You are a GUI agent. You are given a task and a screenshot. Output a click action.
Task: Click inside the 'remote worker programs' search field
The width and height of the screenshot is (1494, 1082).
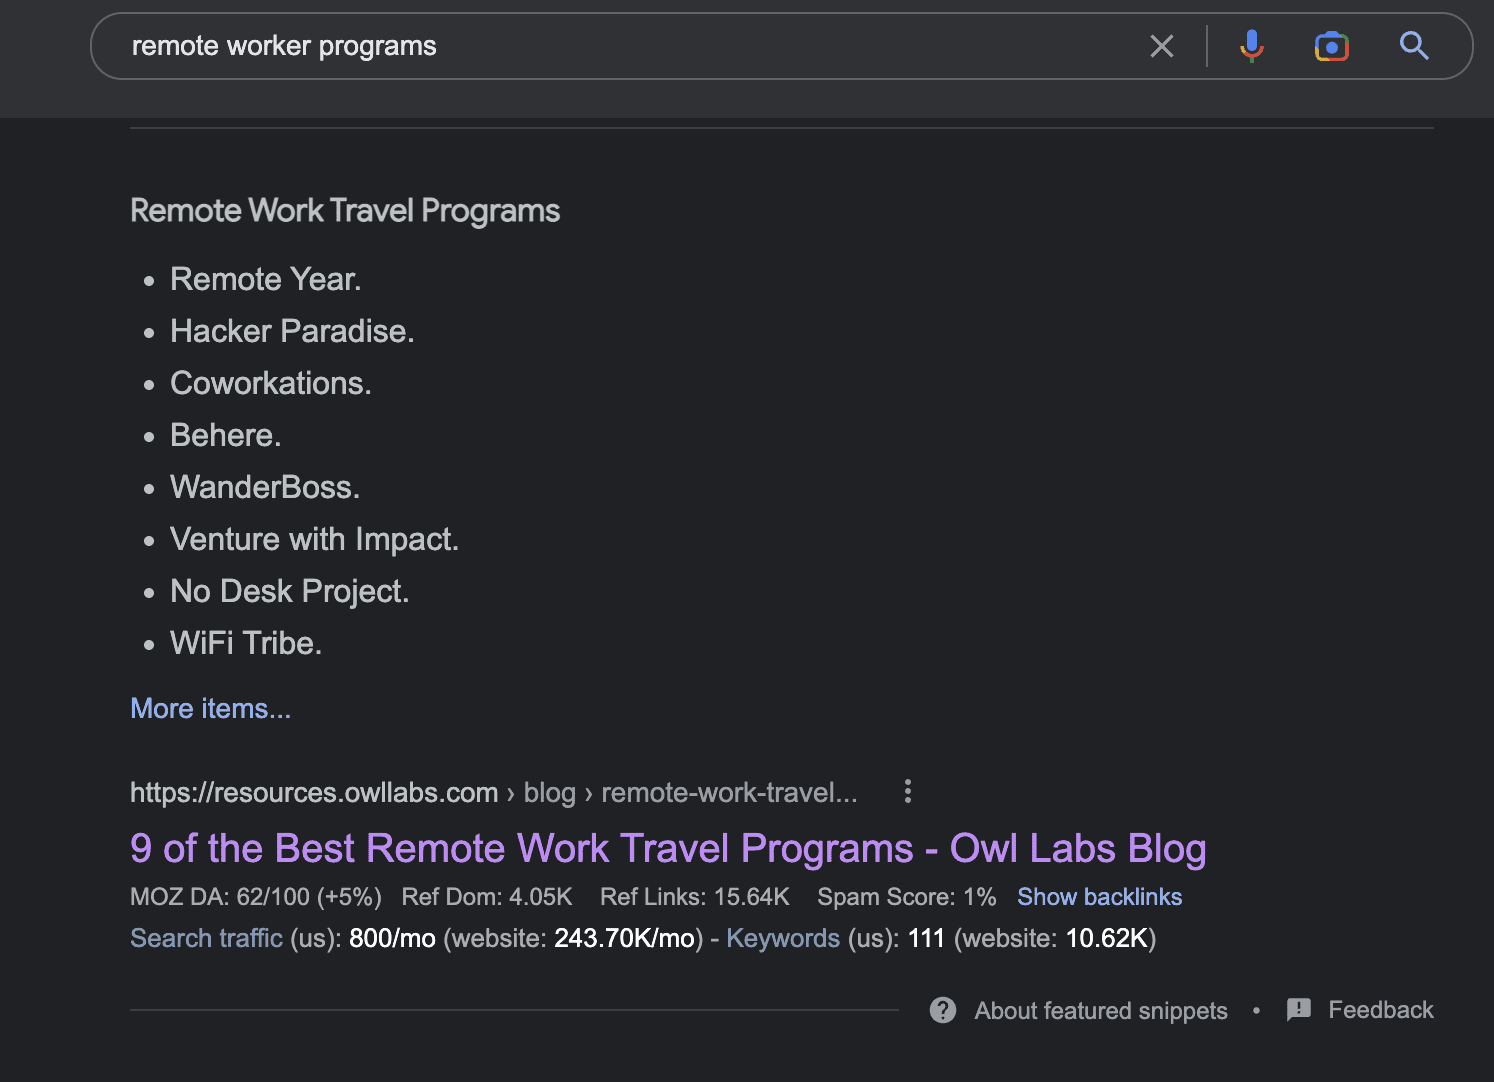[x=600, y=46]
